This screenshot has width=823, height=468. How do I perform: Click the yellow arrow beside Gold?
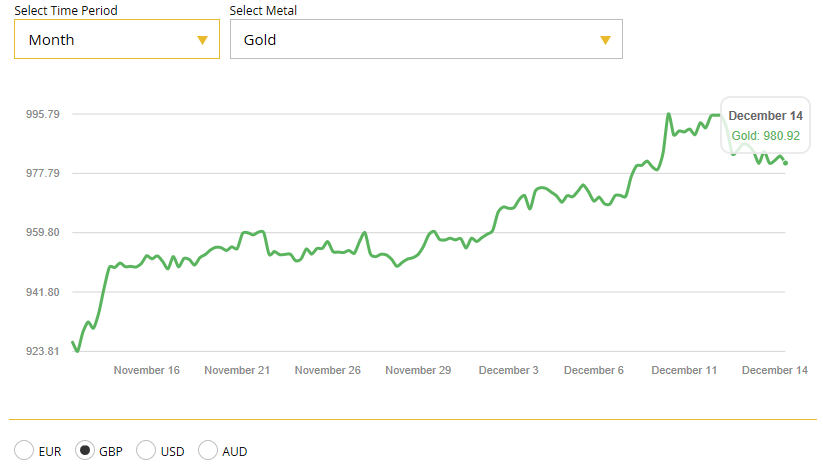click(605, 40)
